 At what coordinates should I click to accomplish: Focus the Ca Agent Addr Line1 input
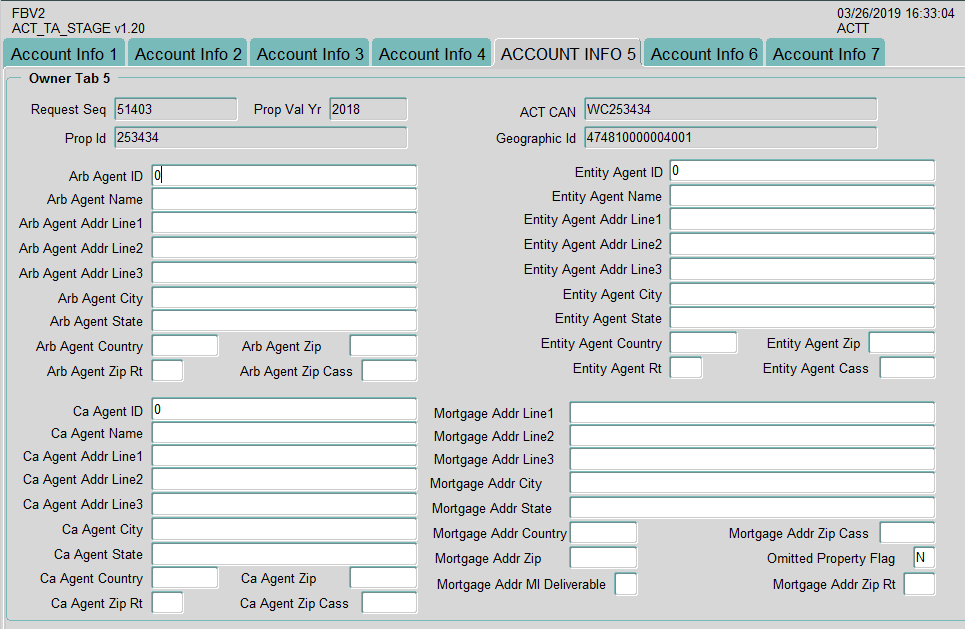tap(284, 456)
